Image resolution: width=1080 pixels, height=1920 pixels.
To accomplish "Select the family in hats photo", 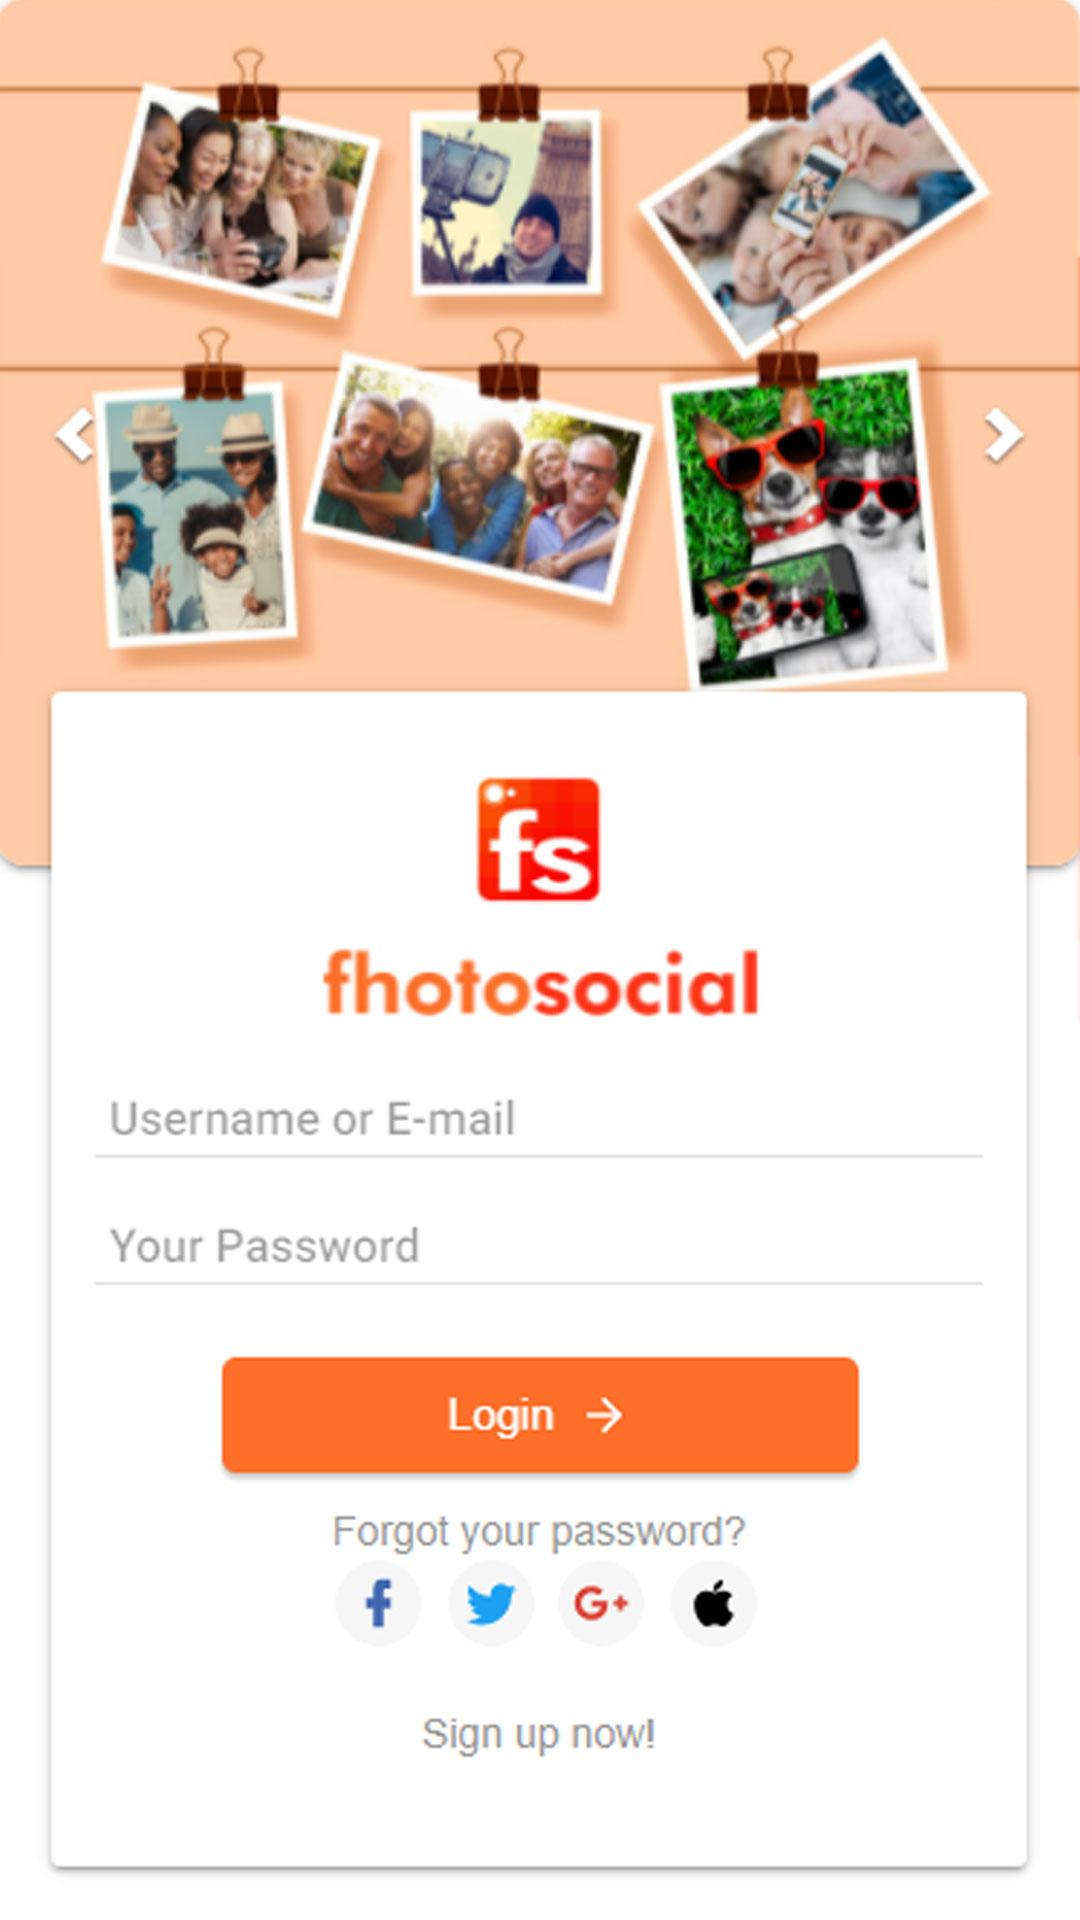I will (x=196, y=513).
